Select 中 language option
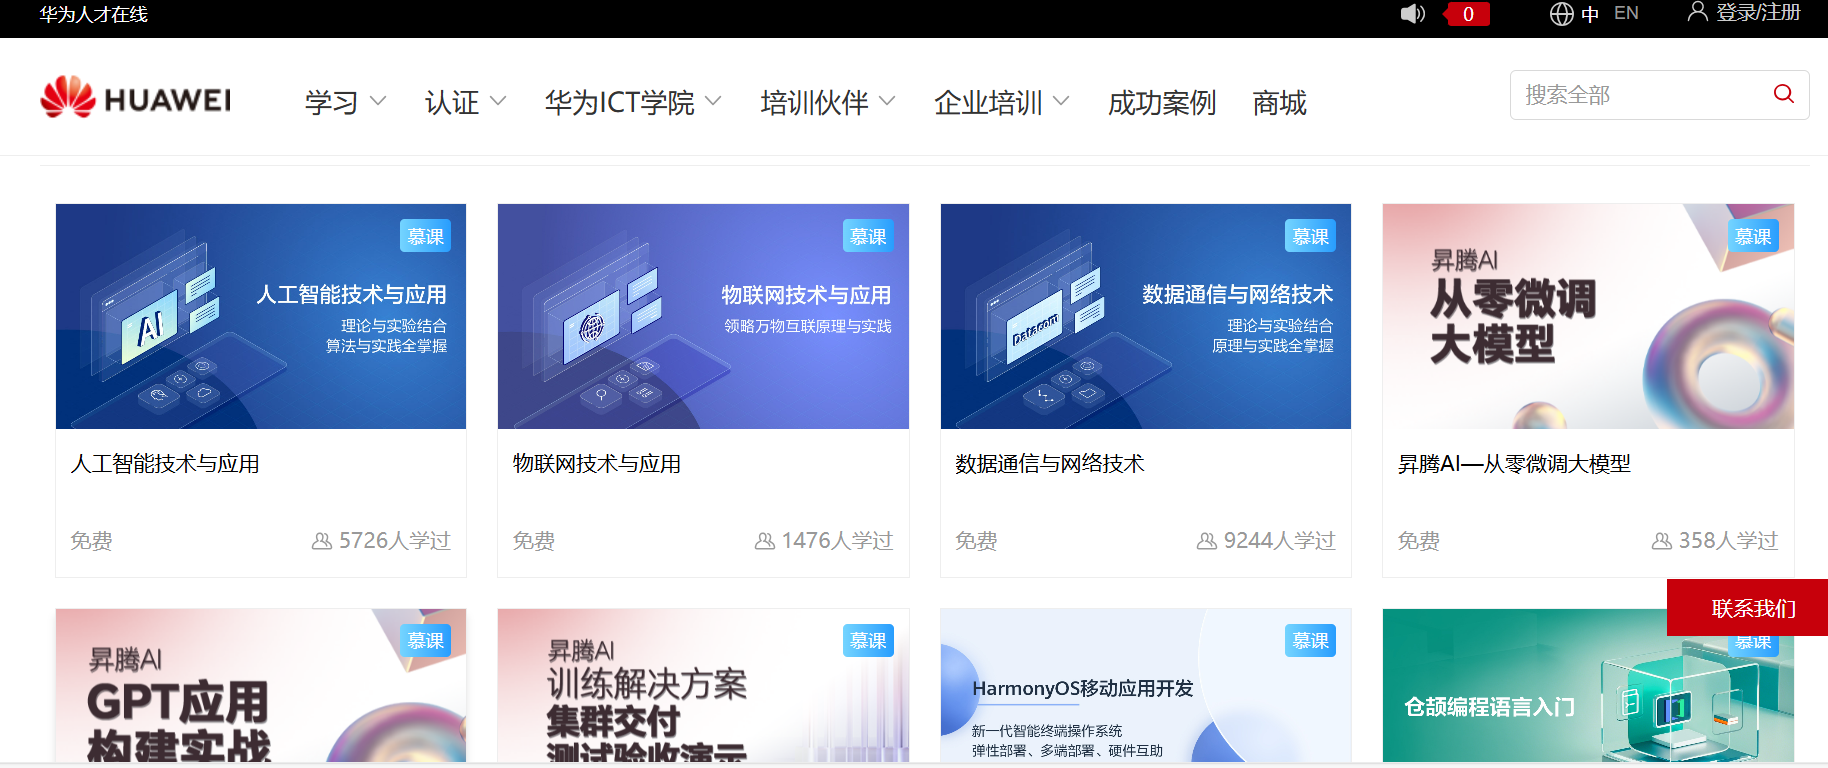Screen dimensions: 1828x768 pos(1590,14)
